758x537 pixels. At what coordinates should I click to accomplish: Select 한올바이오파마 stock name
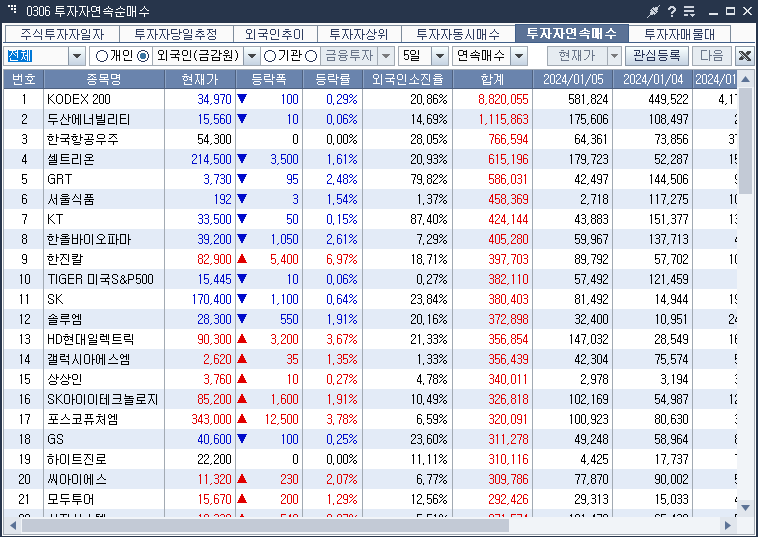coord(89,239)
